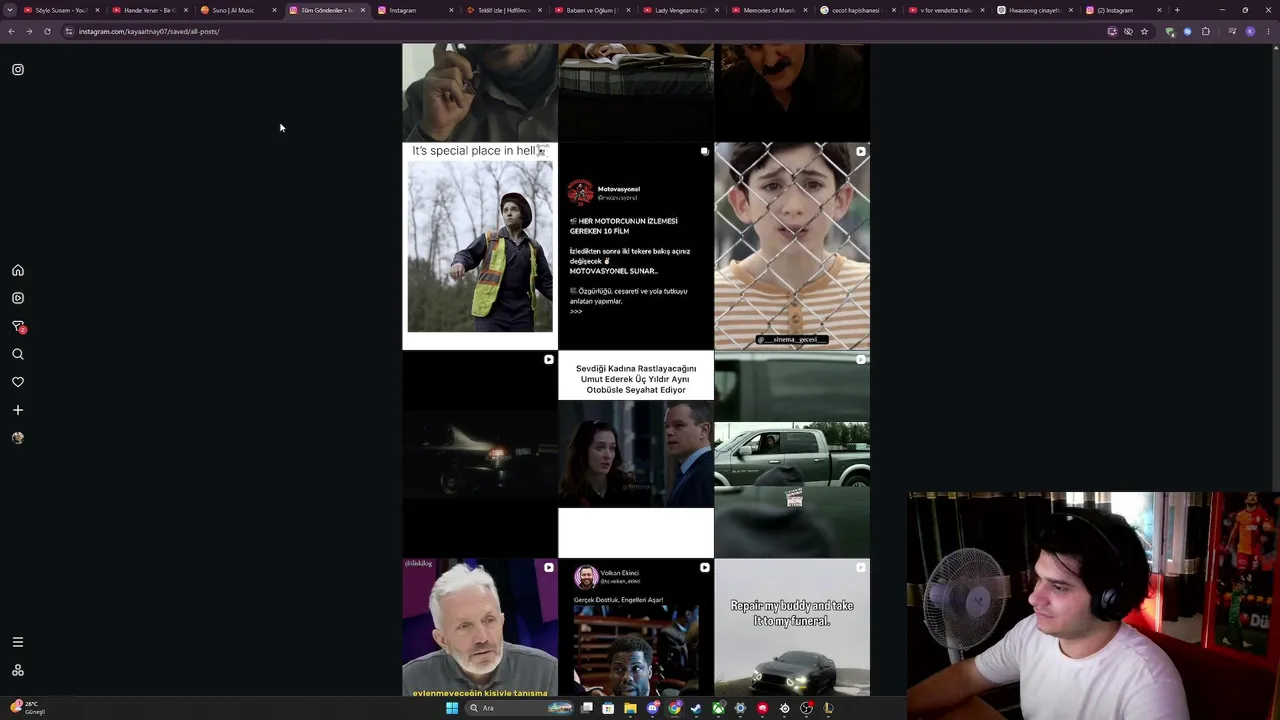This screenshot has width=1280, height=720.
Task: Open the Meta apps icon at sidebar bottom
Action: click(x=18, y=670)
